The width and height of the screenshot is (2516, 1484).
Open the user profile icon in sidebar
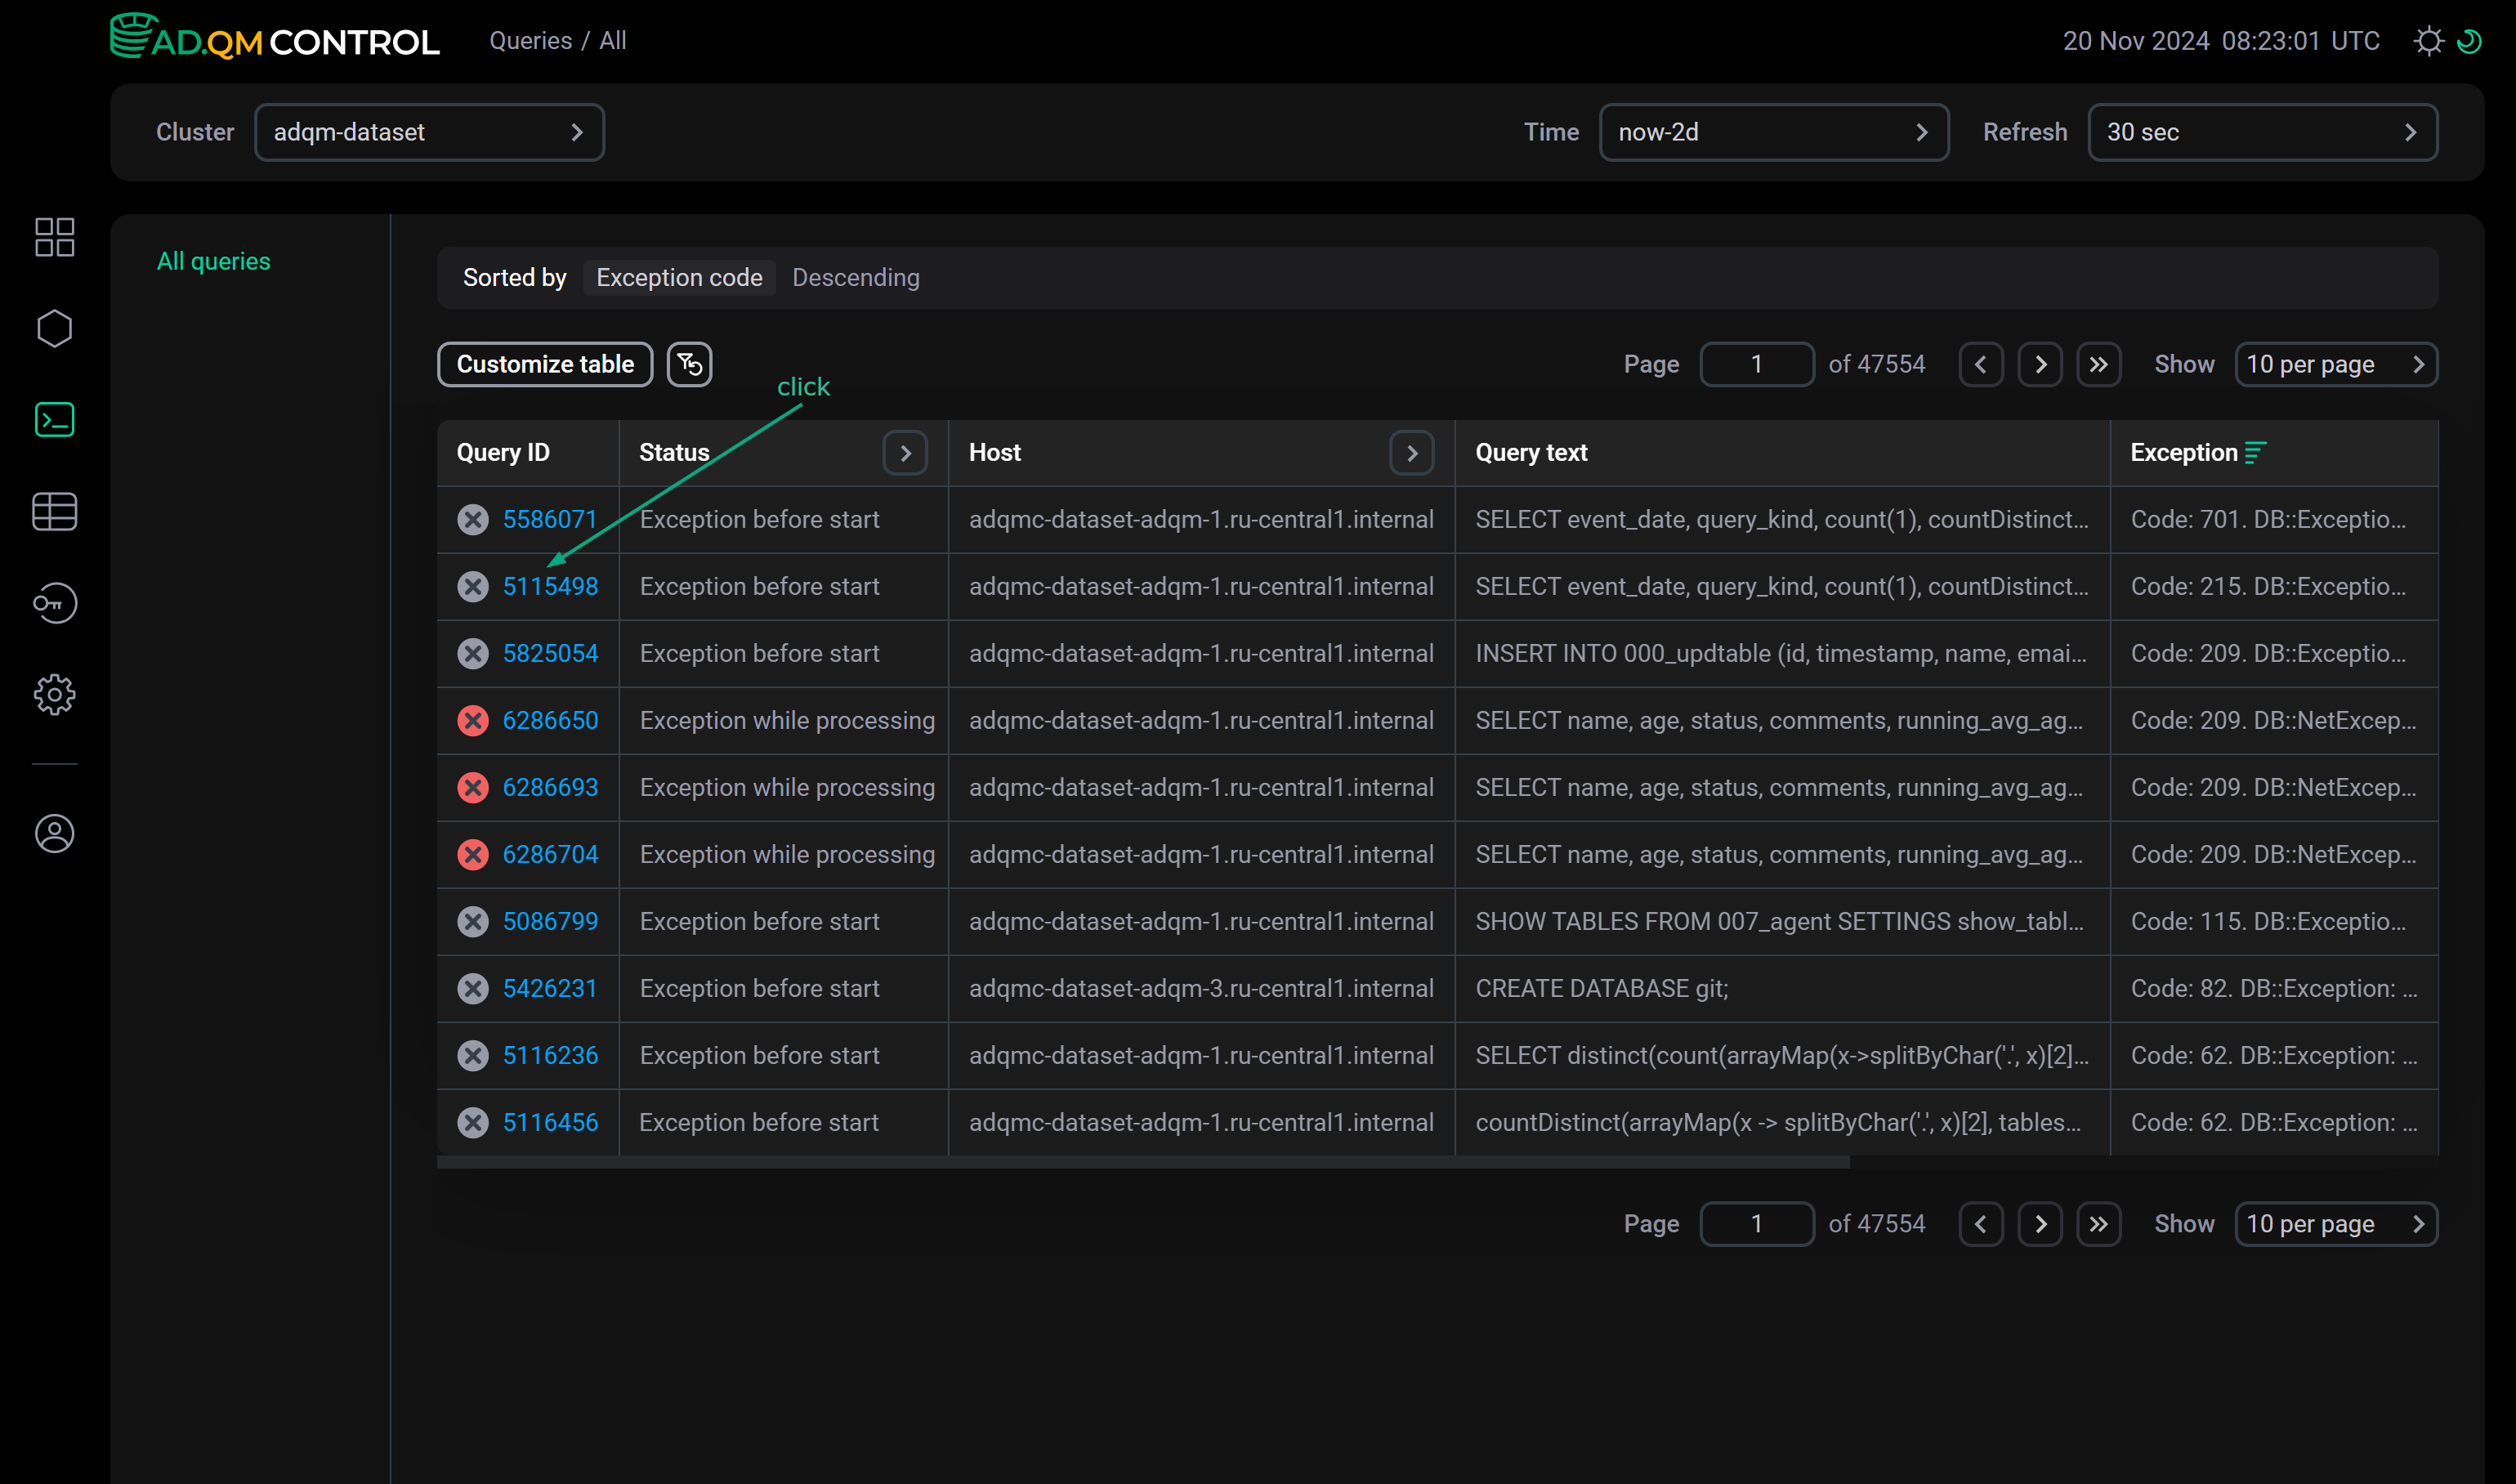pos(54,833)
